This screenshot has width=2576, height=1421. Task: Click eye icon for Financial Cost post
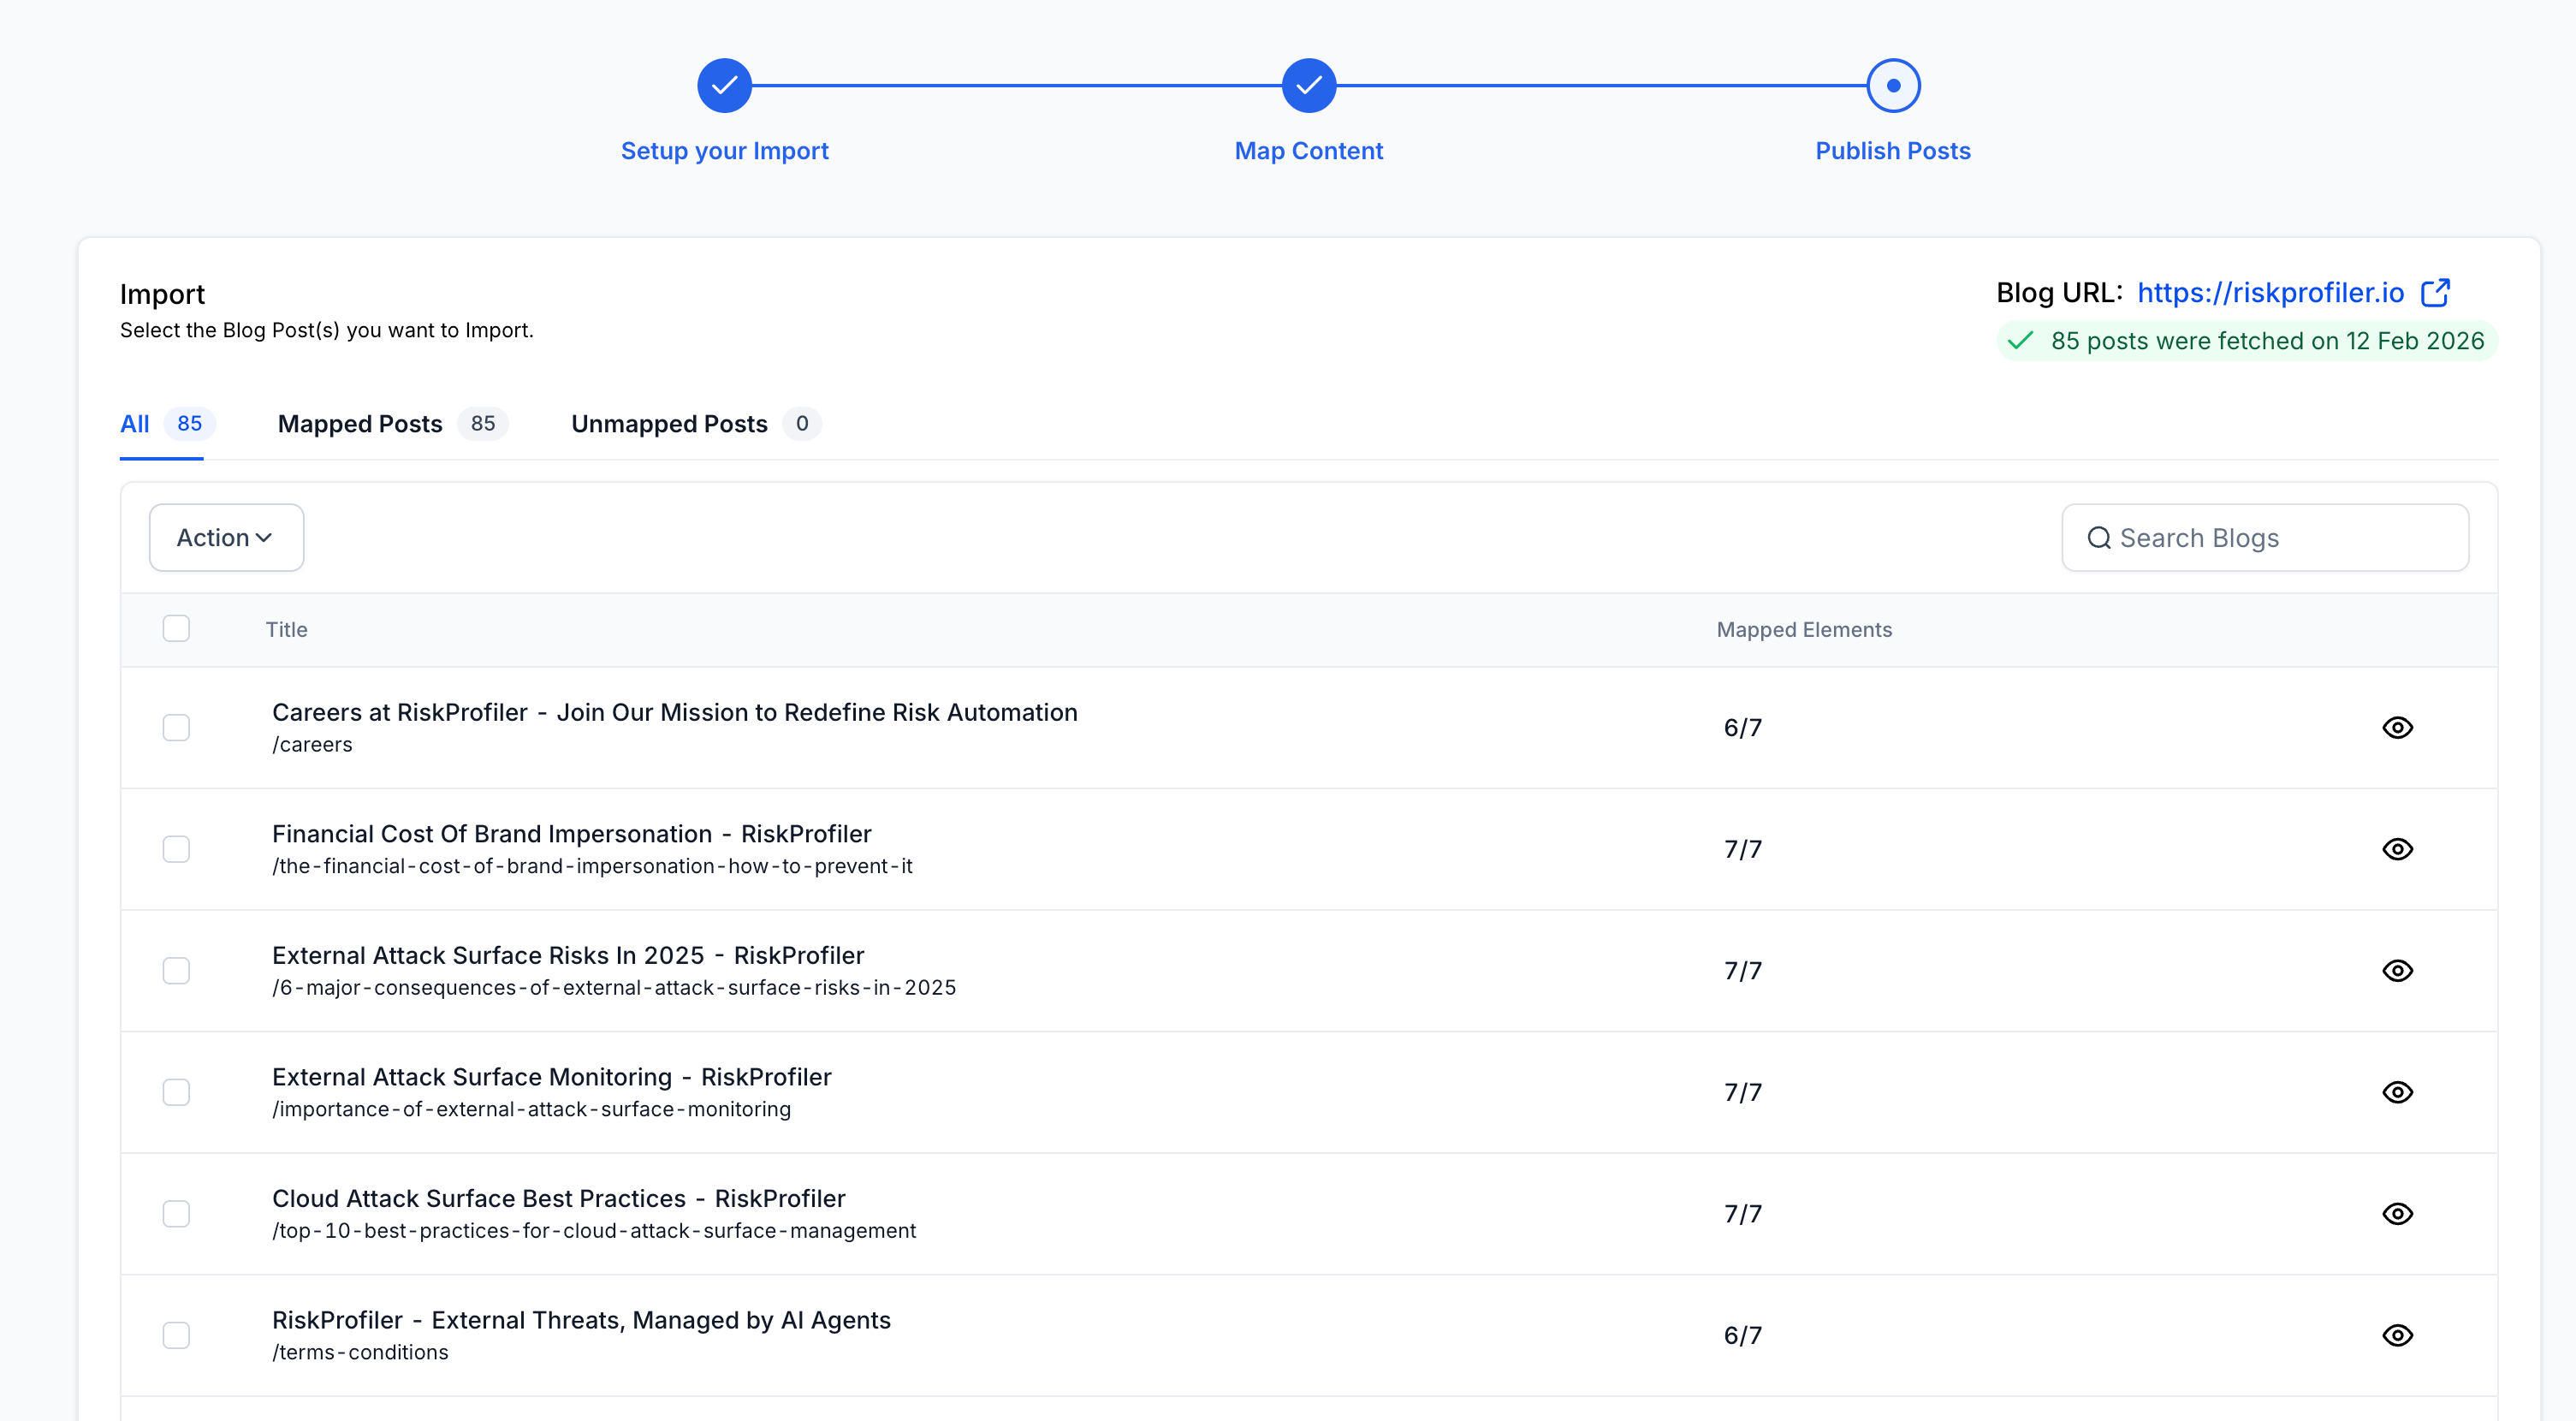click(2397, 849)
